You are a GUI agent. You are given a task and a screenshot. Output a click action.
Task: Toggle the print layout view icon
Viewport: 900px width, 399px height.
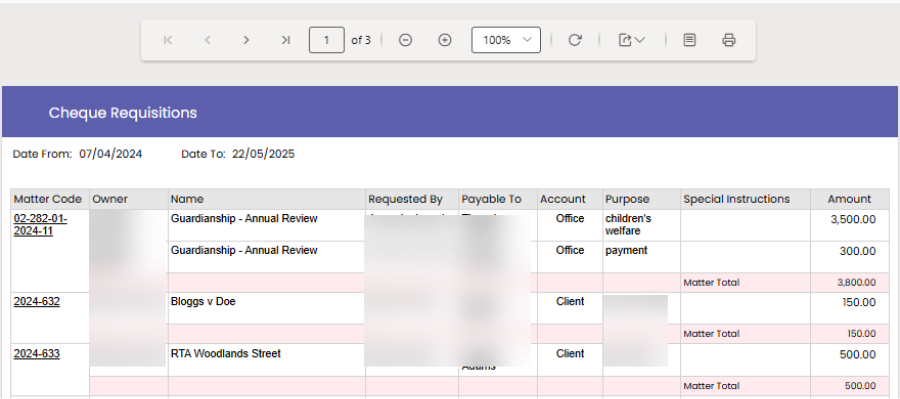(x=690, y=40)
